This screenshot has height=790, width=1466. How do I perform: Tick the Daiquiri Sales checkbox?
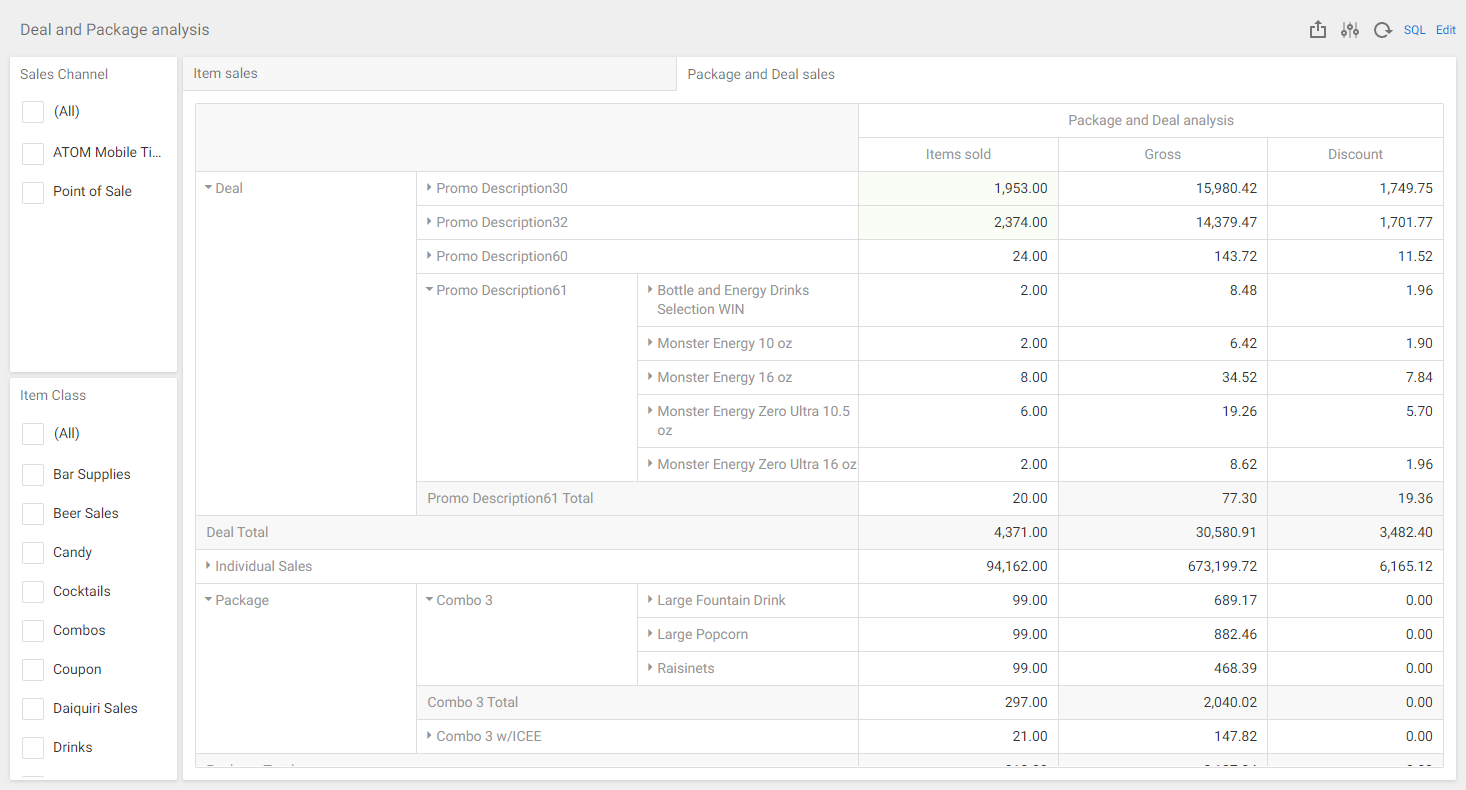click(x=32, y=708)
